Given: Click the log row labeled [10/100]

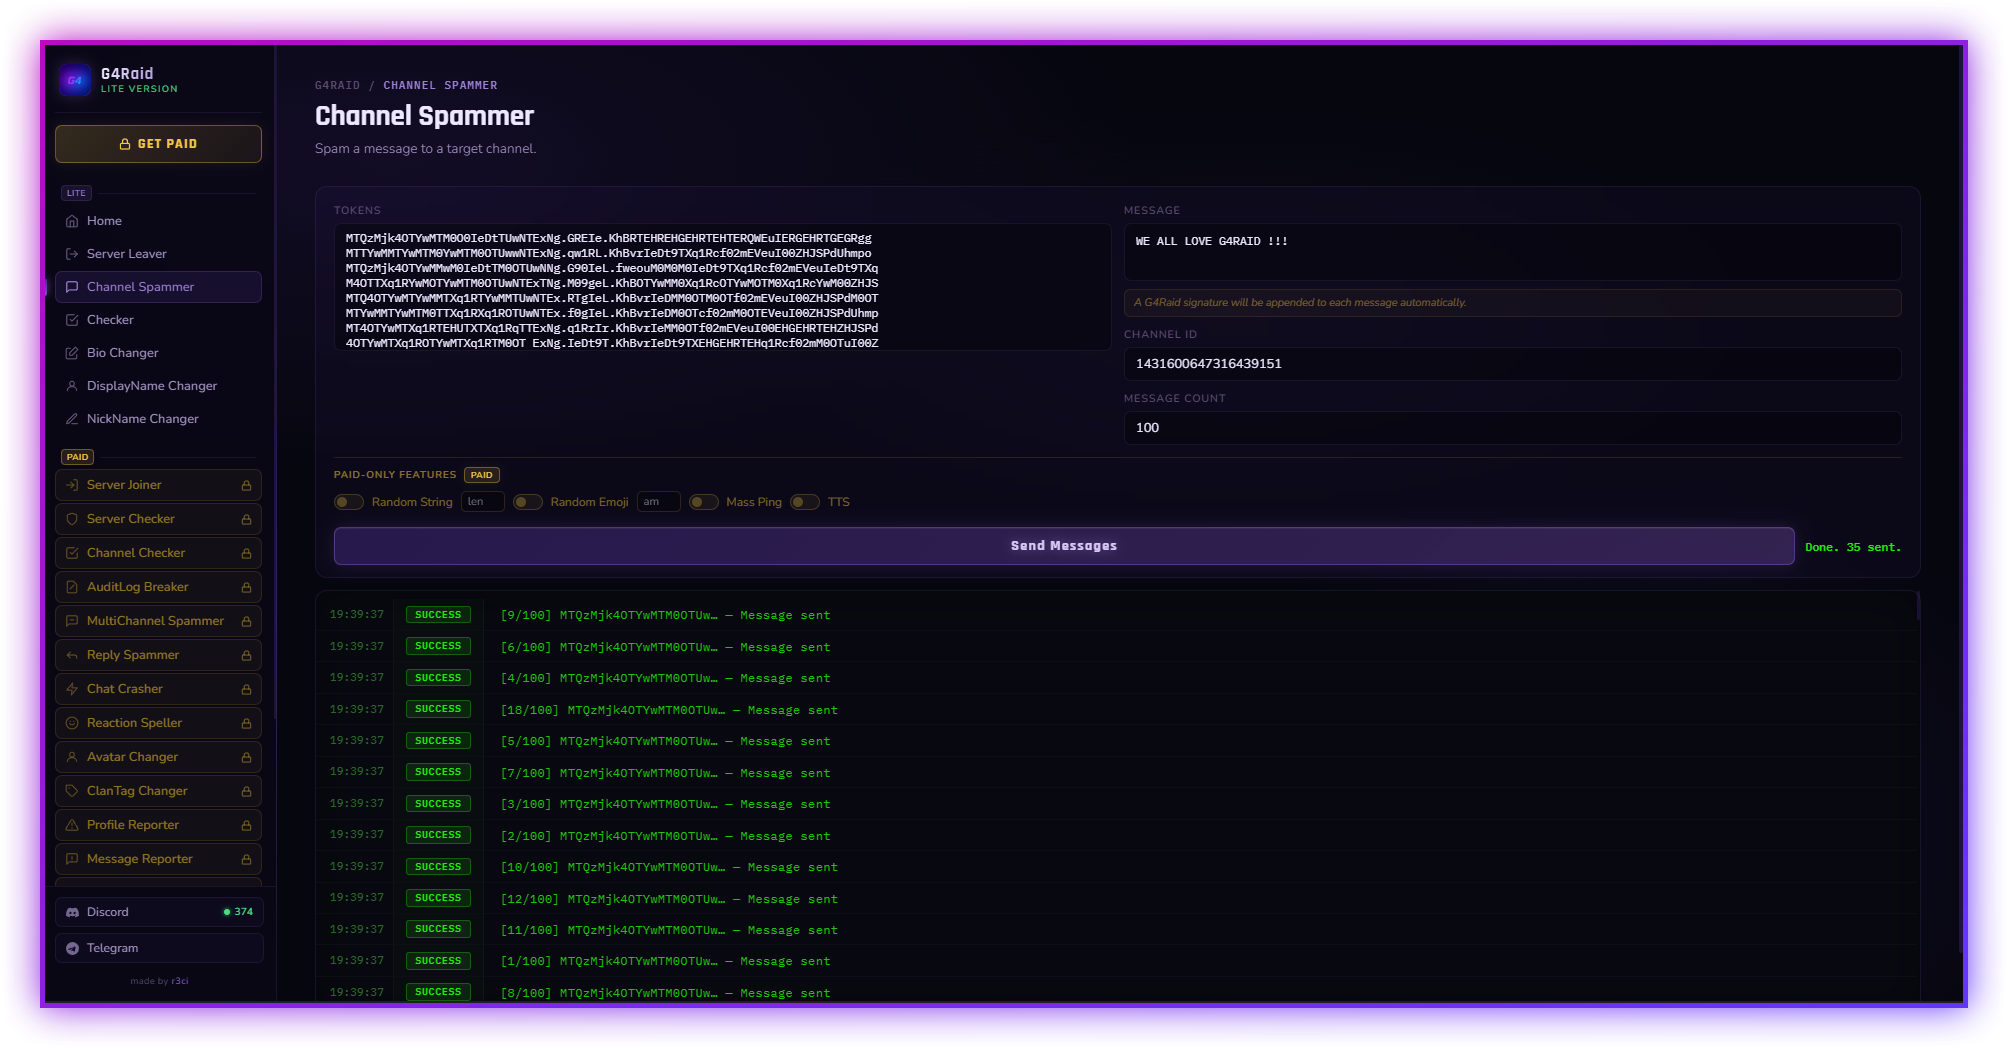Looking at the screenshot, I should click(x=1117, y=867).
